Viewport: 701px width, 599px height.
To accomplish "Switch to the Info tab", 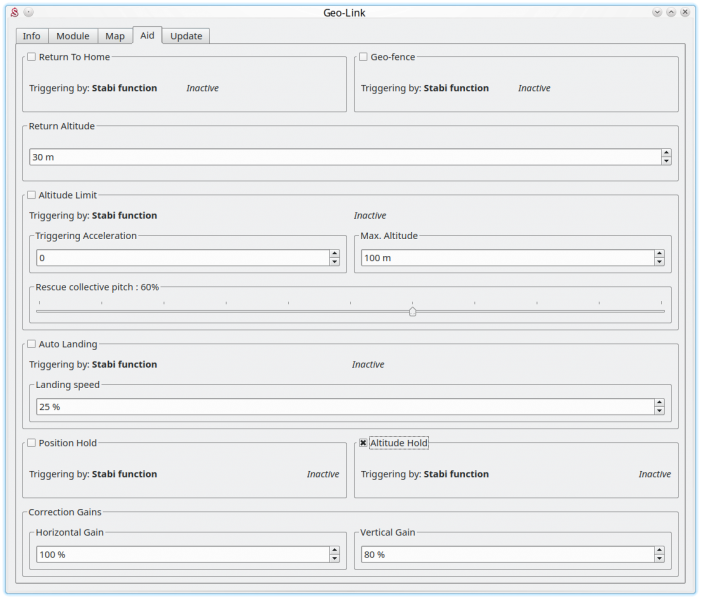I will [x=31, y=36].
